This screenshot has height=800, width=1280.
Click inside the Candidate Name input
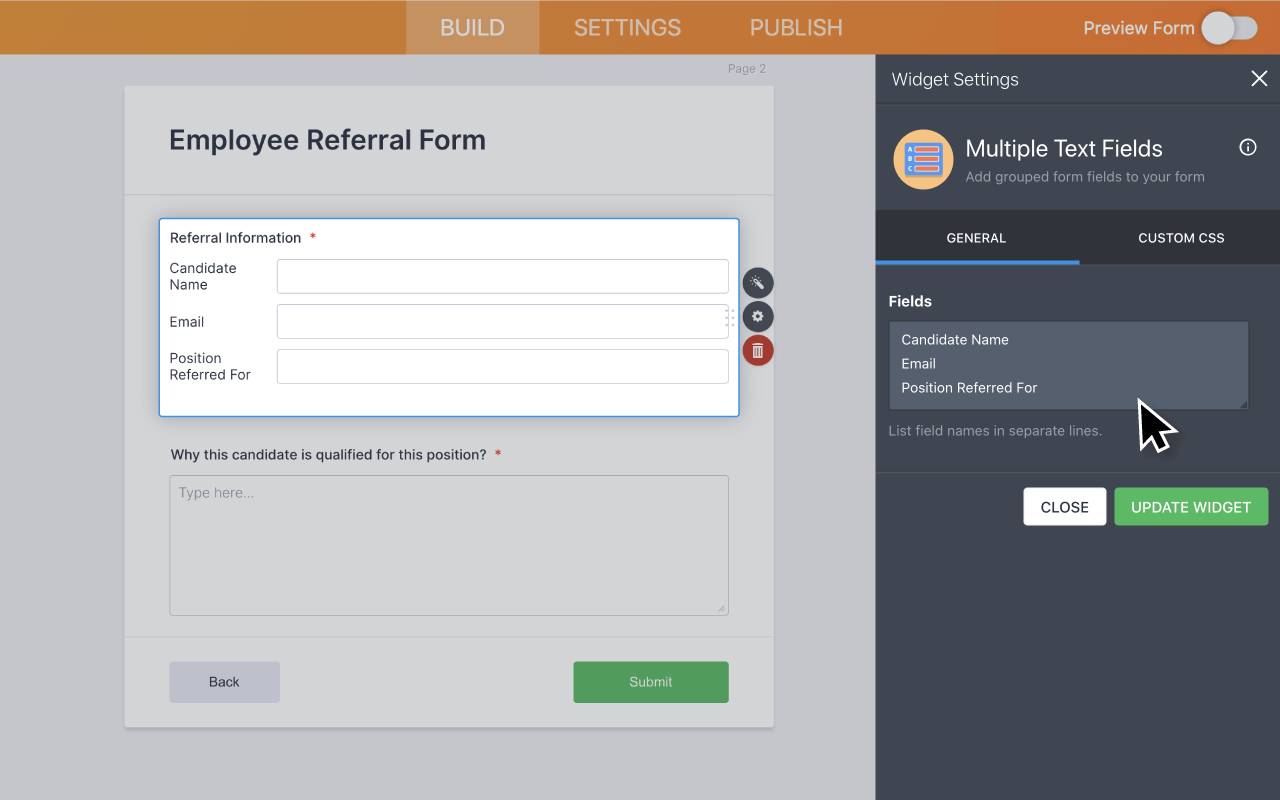pos(502,276)
